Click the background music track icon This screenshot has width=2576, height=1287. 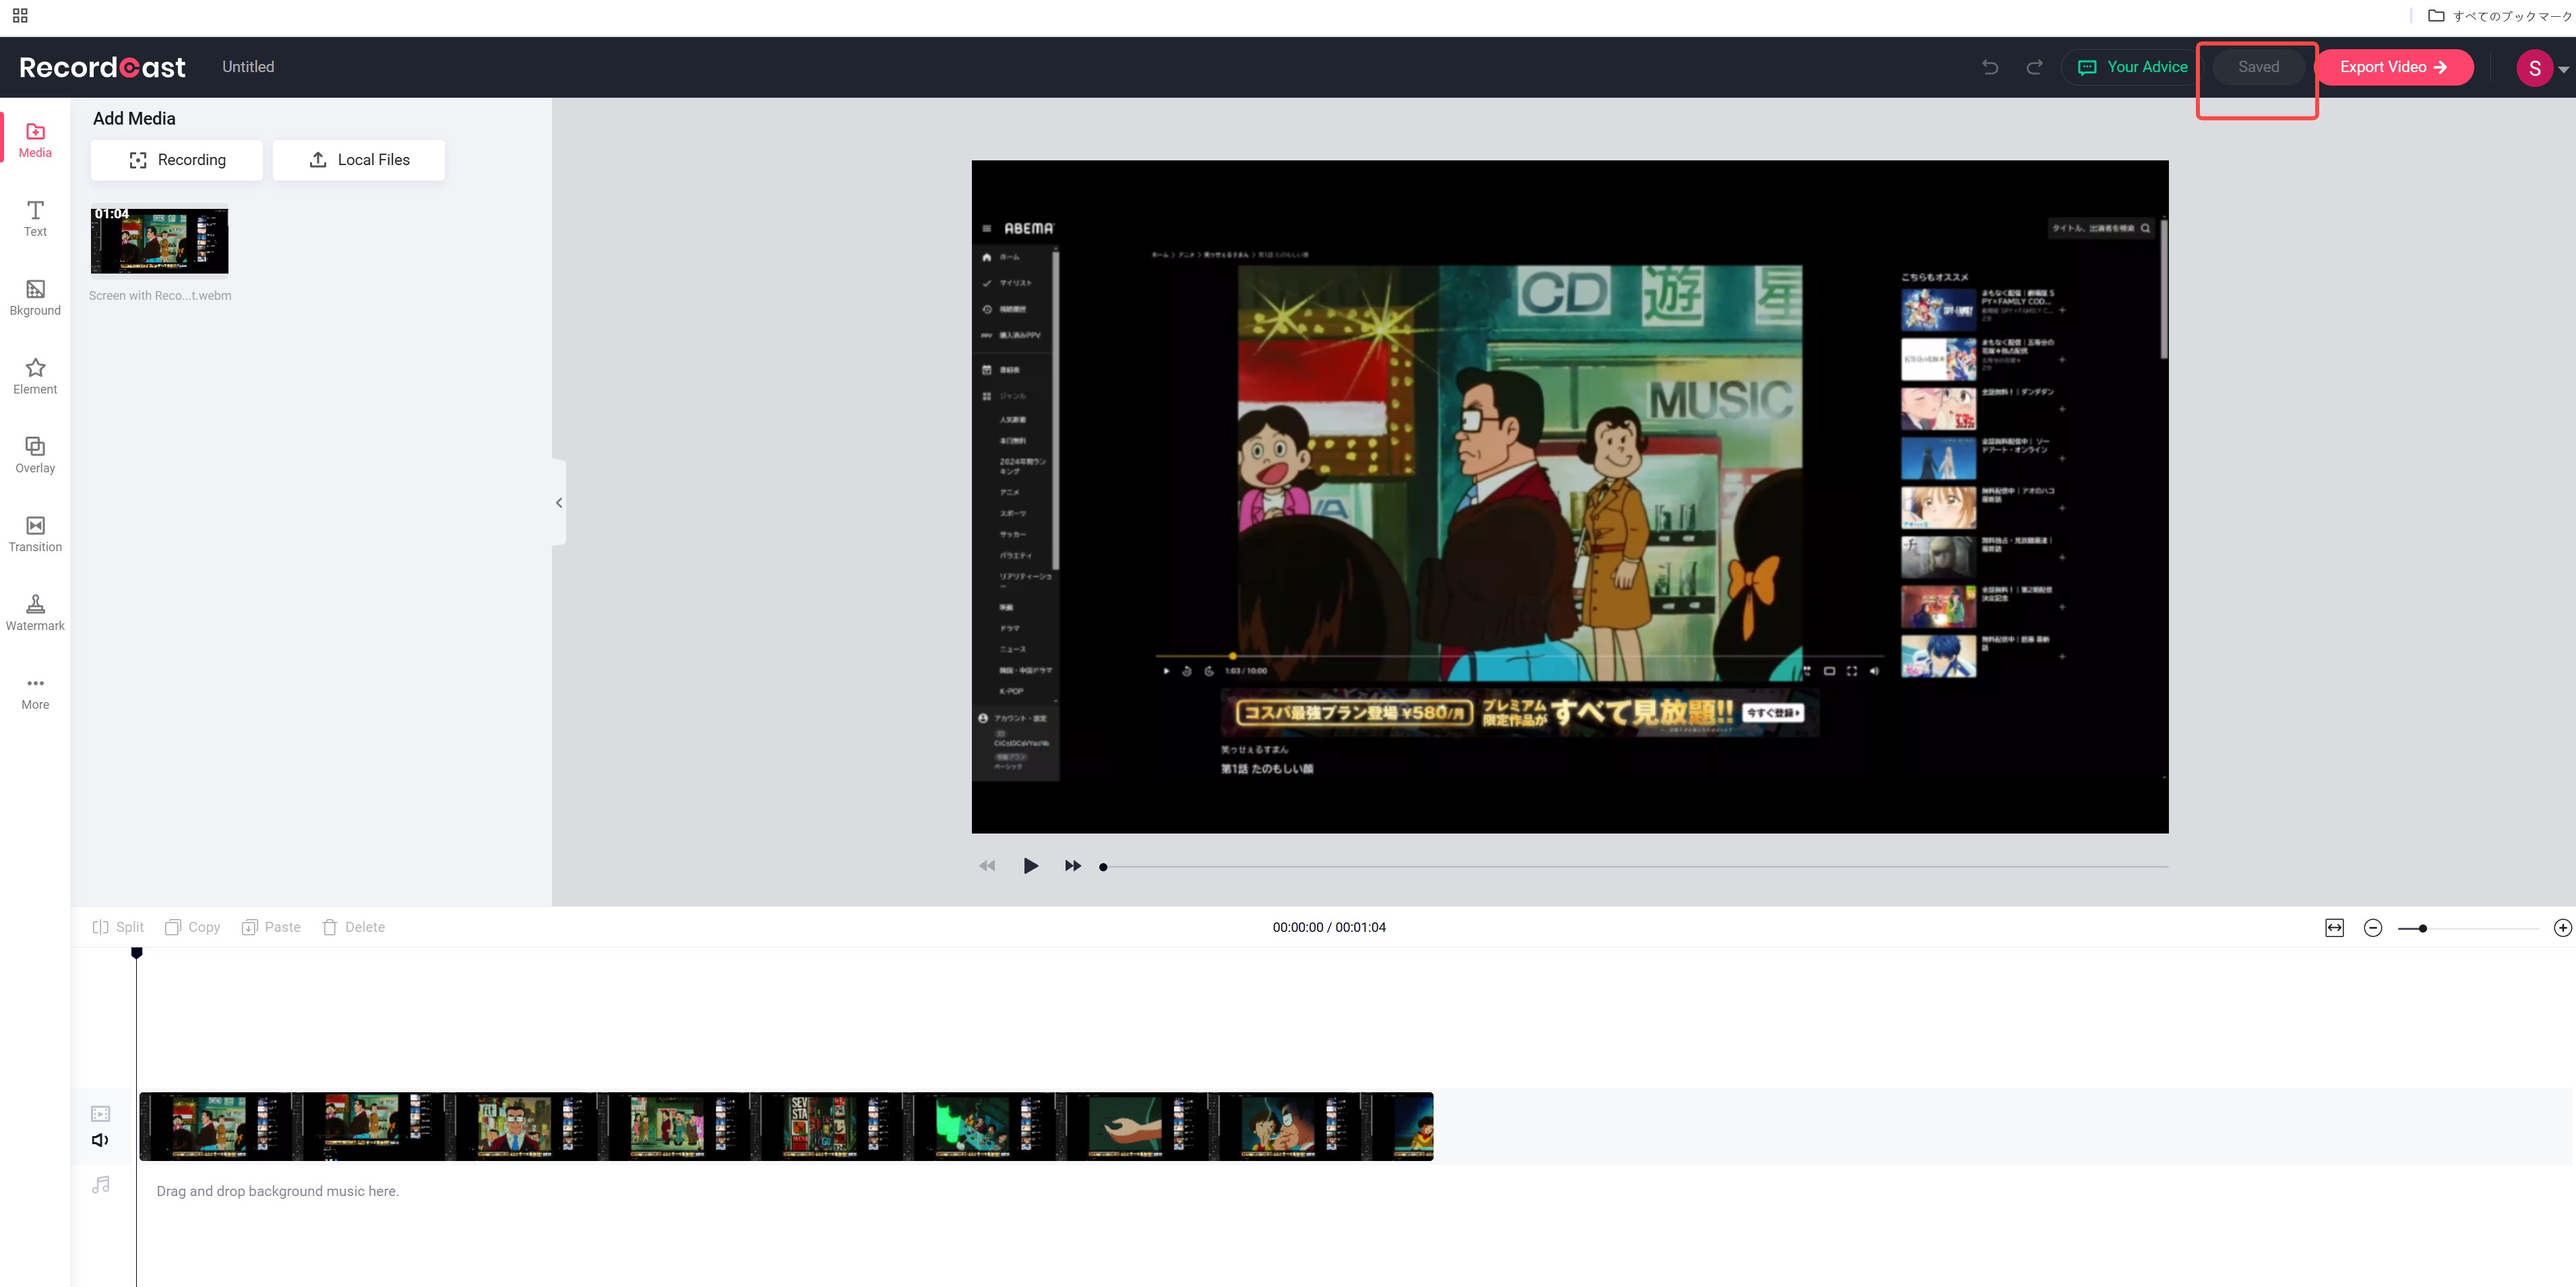click(100, 1185)
